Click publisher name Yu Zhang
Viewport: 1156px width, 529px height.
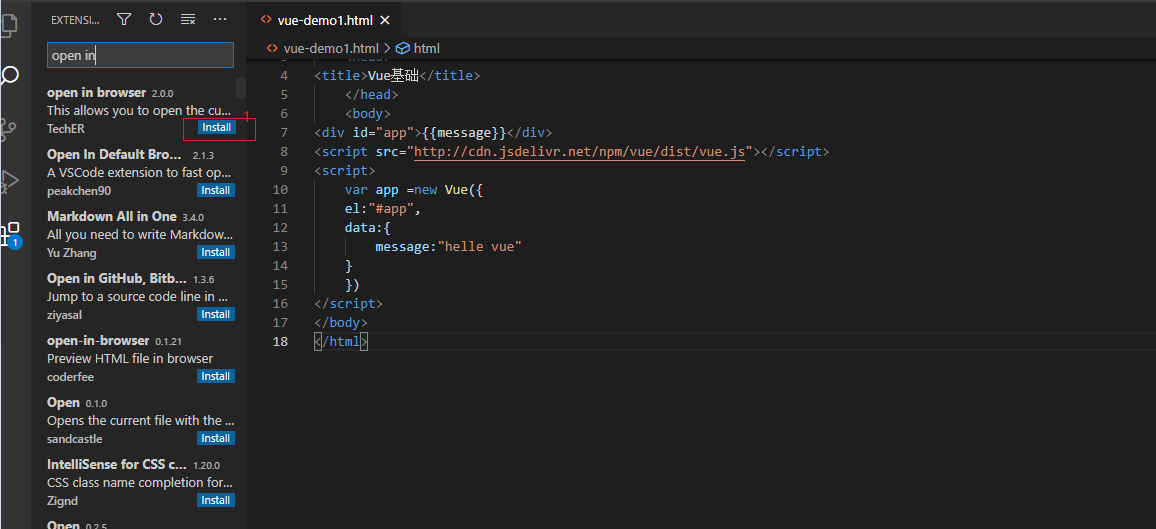(x=72, y=253)
